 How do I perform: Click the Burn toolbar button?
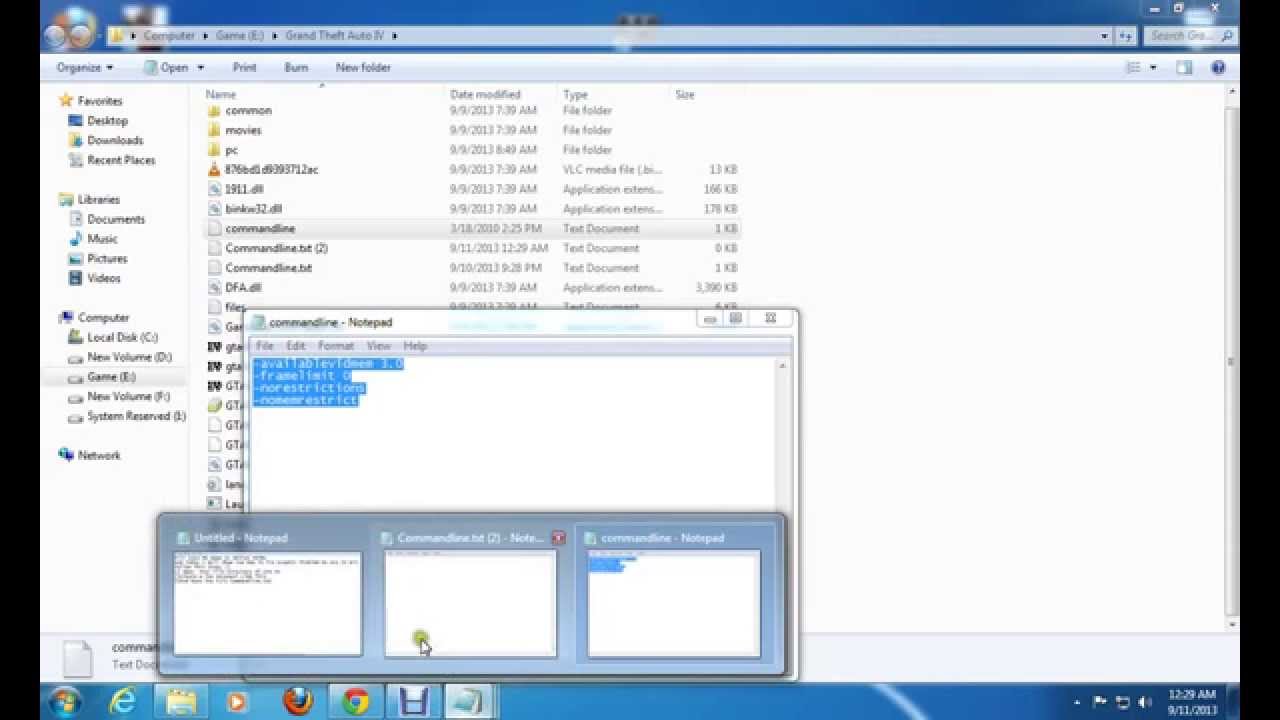tap(296, 67)
